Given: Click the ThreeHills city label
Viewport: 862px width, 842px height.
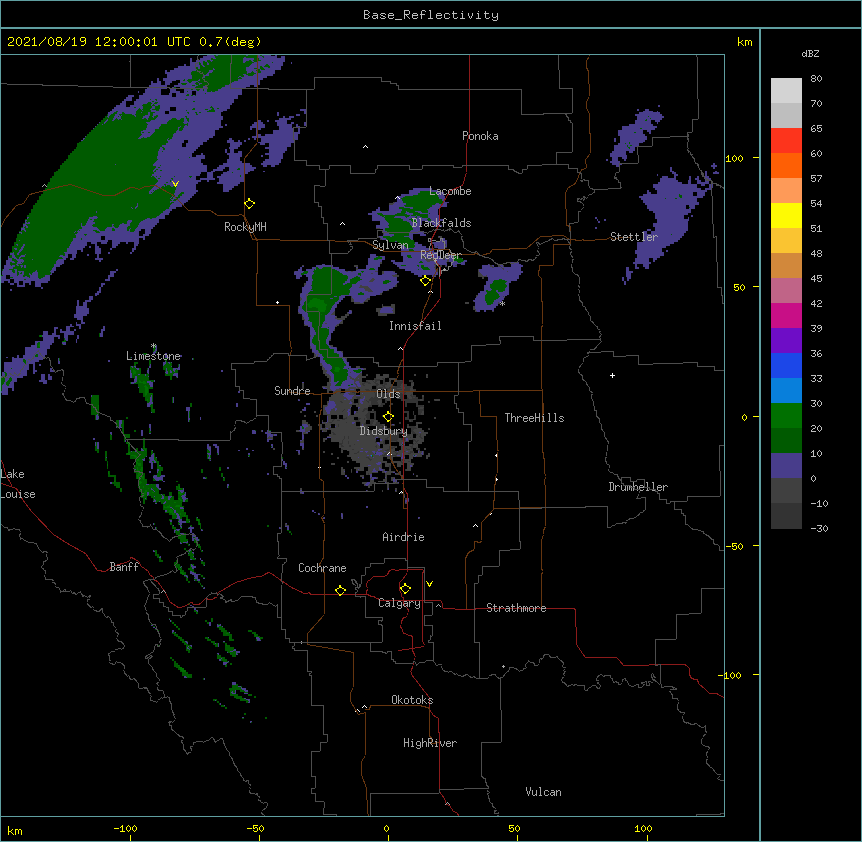Looking at the screenshot, I should click(x=534, y=418).
